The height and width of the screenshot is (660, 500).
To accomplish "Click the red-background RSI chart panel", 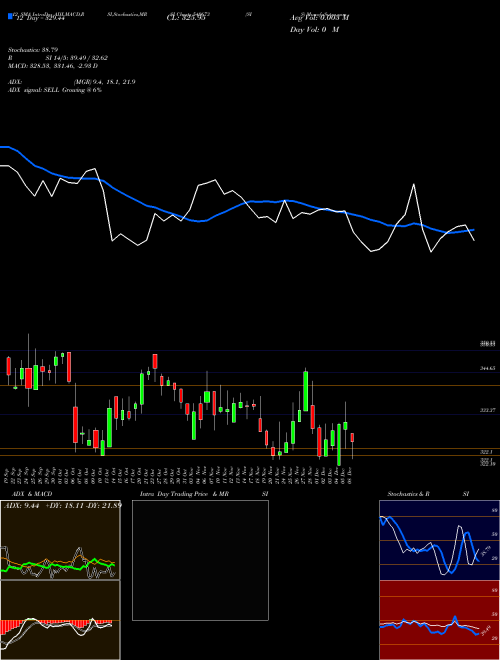I will 439,620.
